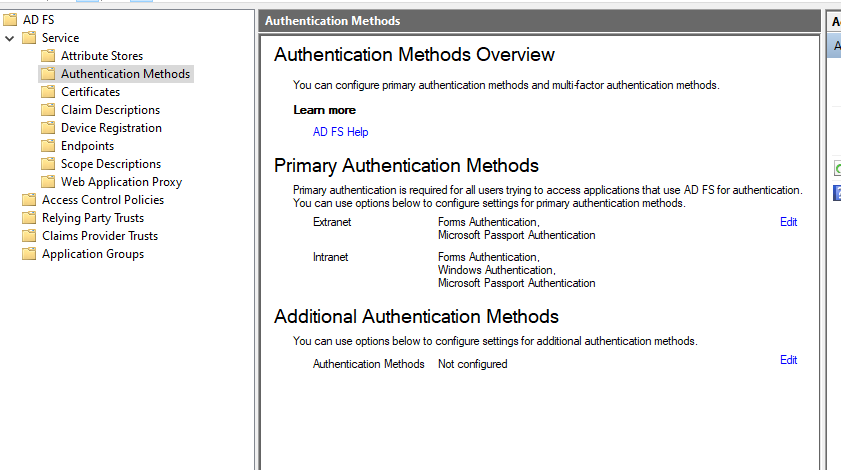This screenshot has width=841, height=470.
Task: Click the Authentication Methods pane header
Action: coord(540,21)
